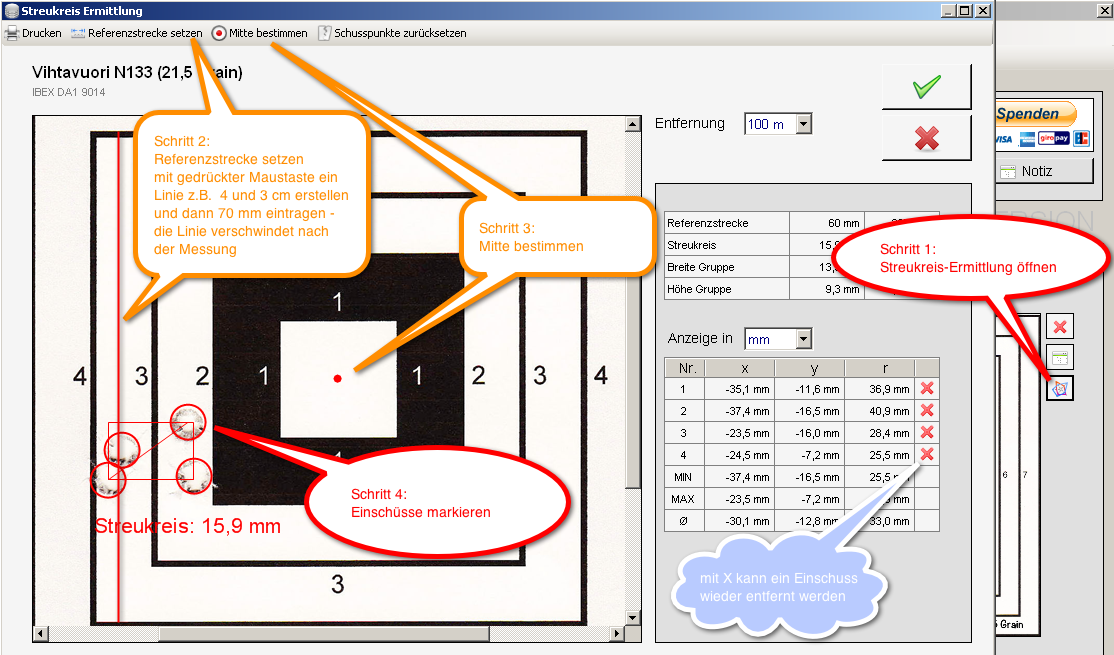Click the 28,4 mm radius cell
Image resolution: width=1114 pixels, height=655 pixels.
pyautogui.click(x=880, y=433)
